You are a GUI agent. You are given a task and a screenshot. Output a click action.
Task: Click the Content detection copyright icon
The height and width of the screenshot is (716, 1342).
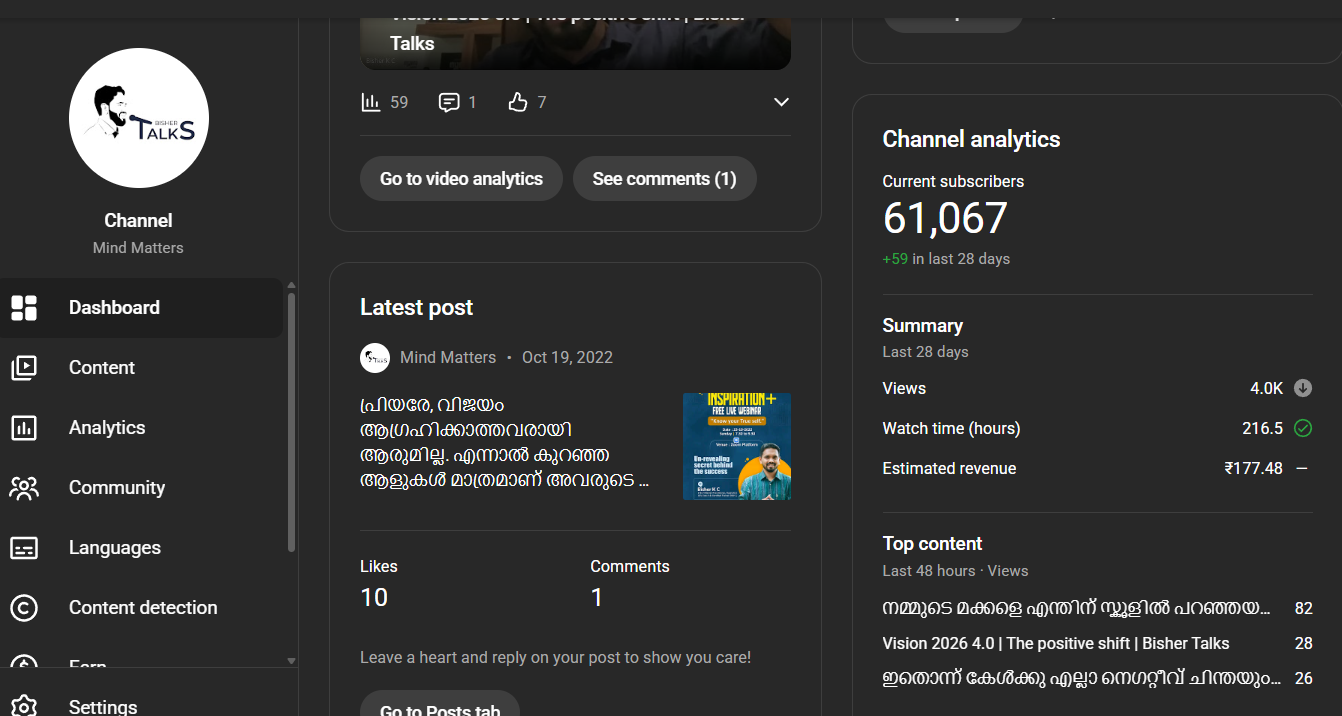(x=24, y=608)
